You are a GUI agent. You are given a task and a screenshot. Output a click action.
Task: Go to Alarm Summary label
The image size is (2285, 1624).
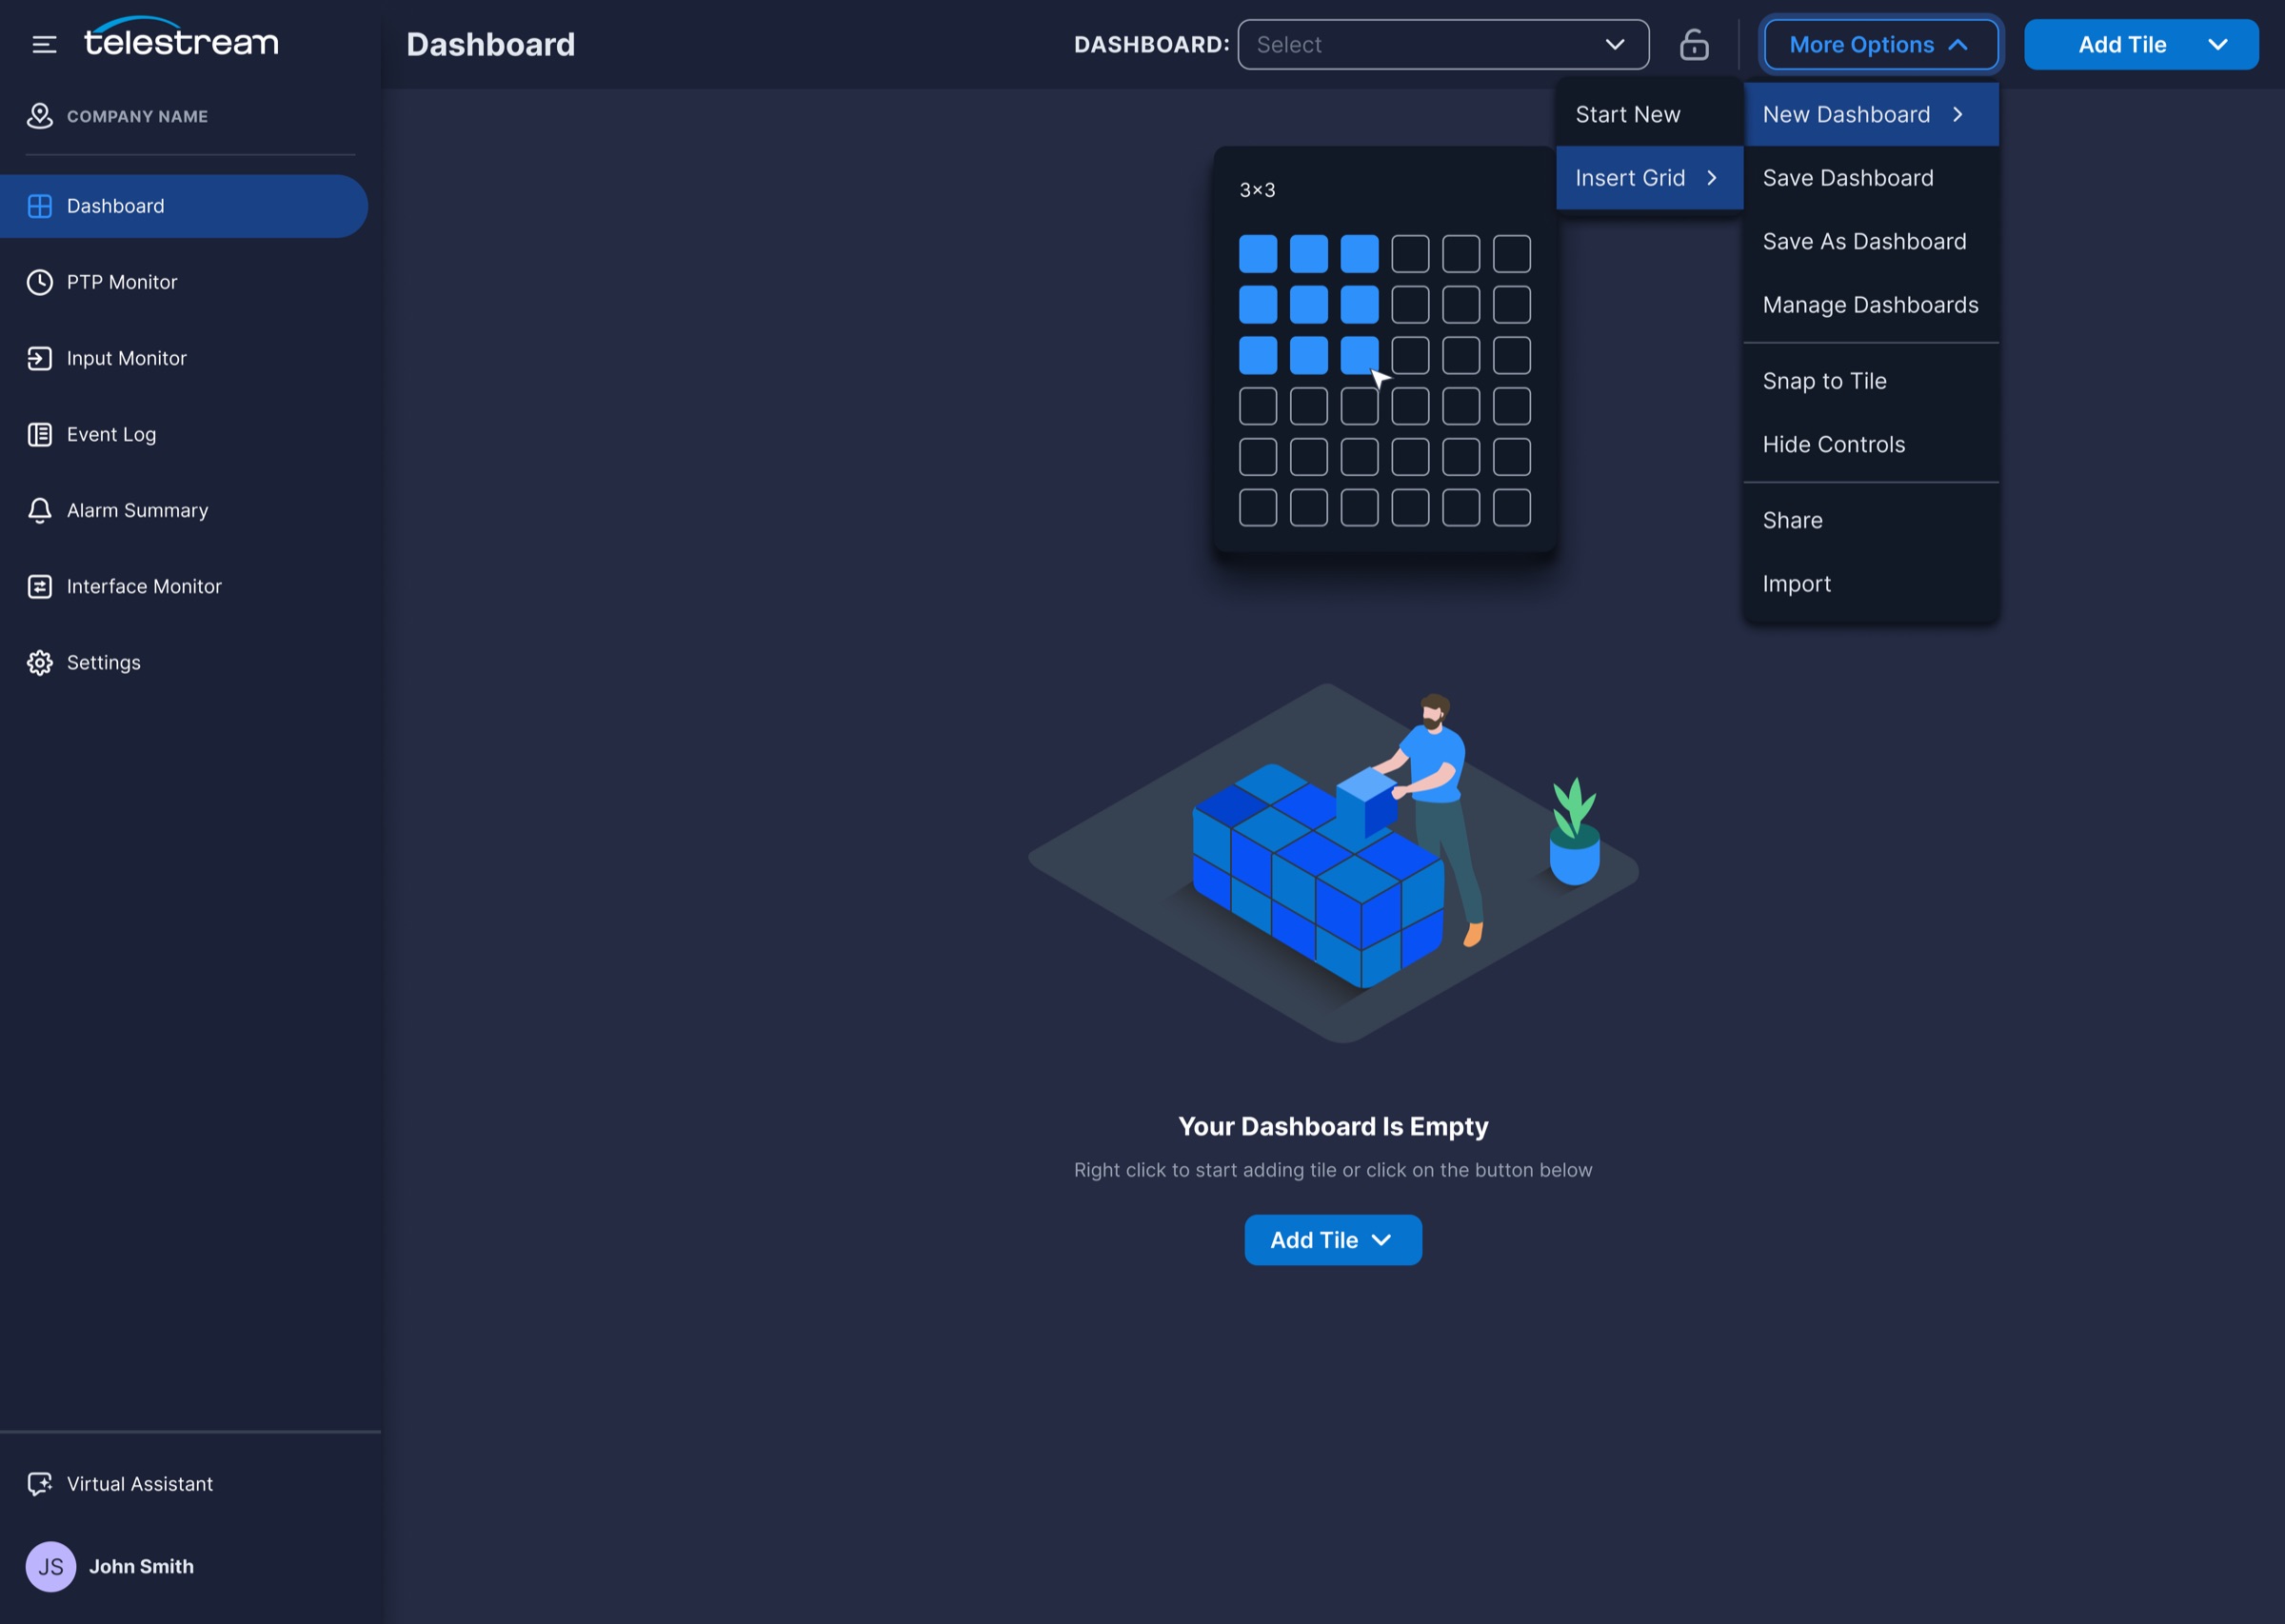[138, 510]
